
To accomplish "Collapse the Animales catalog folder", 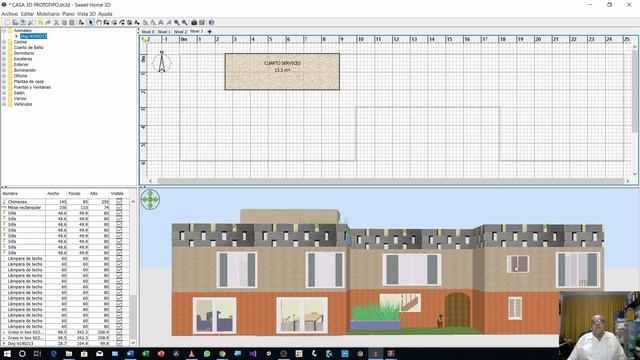I will pyautogui.click(x=4, y=31).
